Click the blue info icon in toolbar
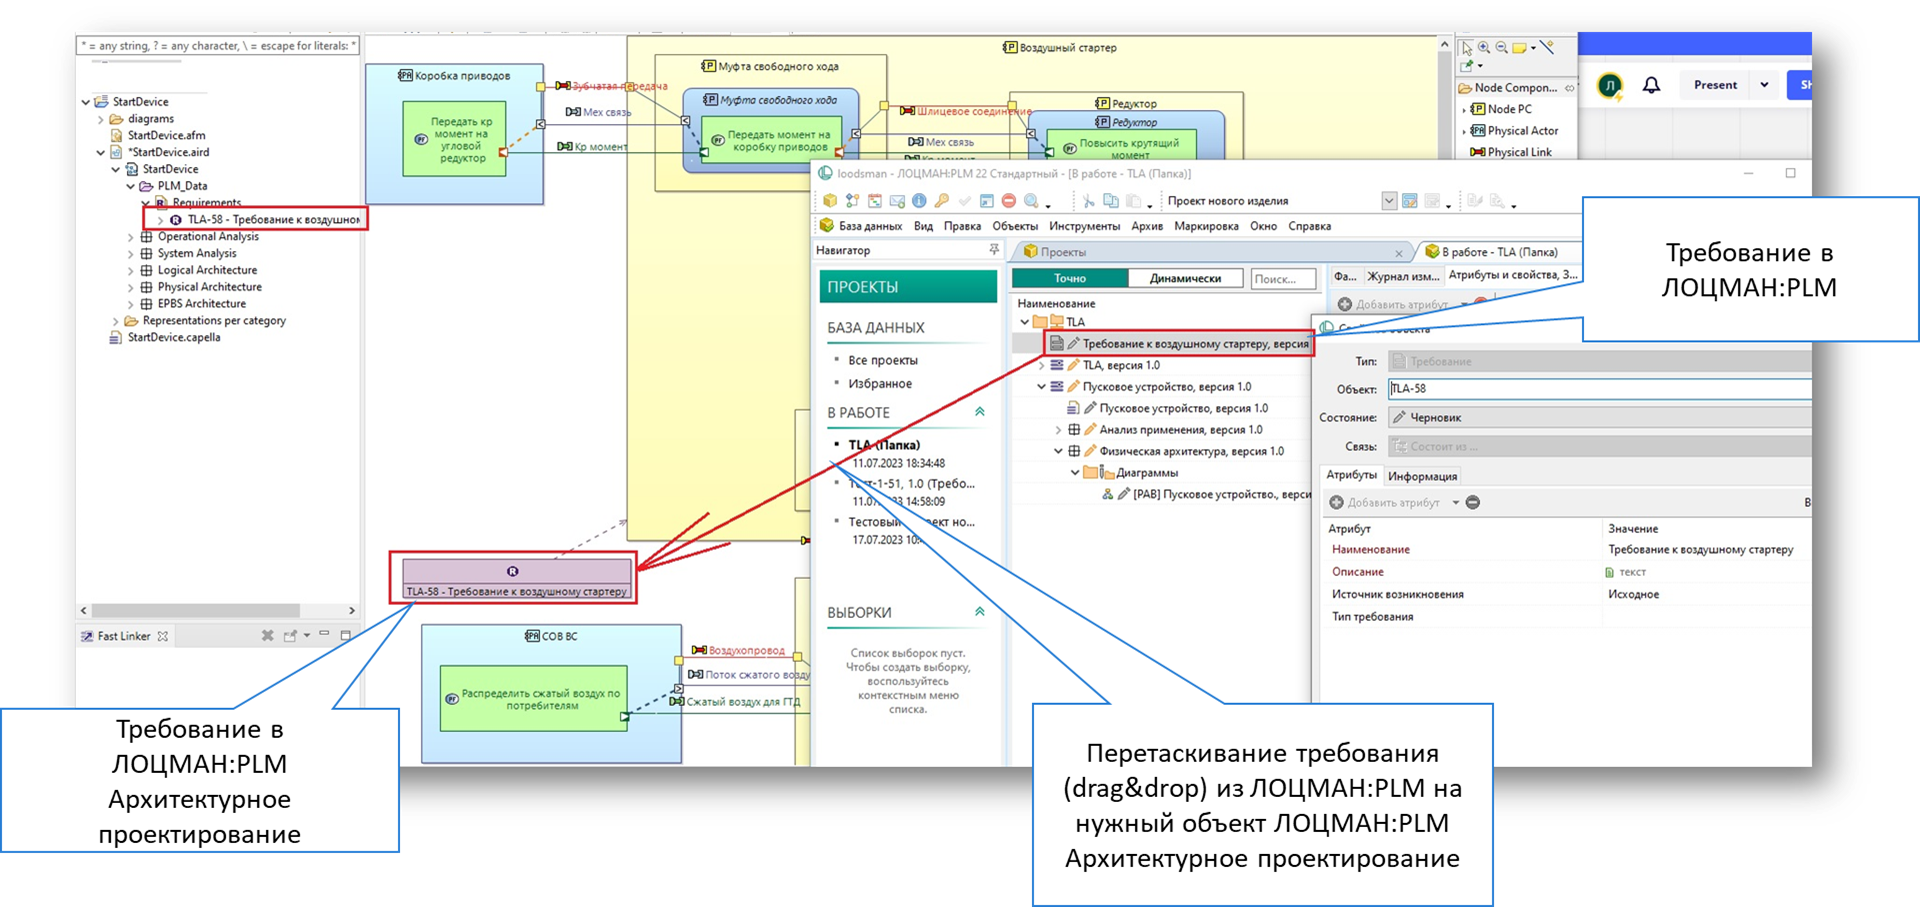This screenshot has width=1920, height=907. point(919,201)
